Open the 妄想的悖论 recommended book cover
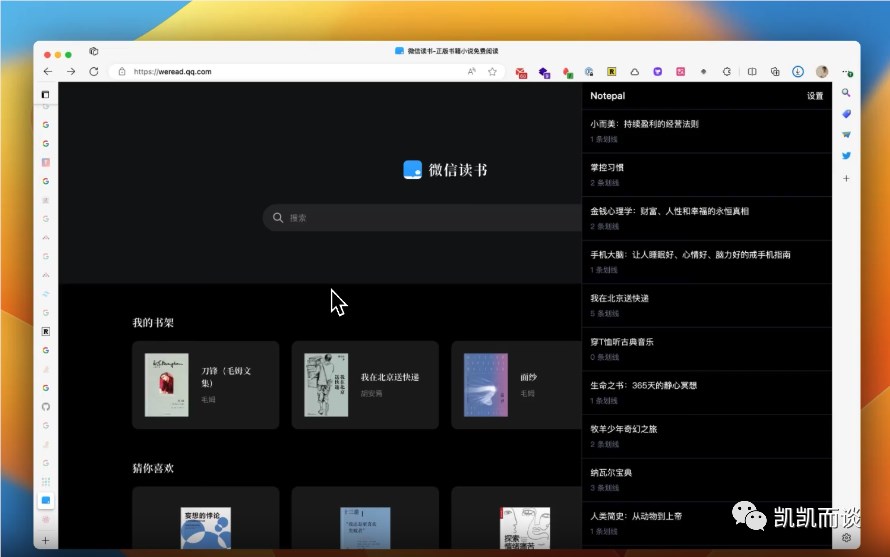890x557 pixels. pyautogui.click(x=205, y=527)
